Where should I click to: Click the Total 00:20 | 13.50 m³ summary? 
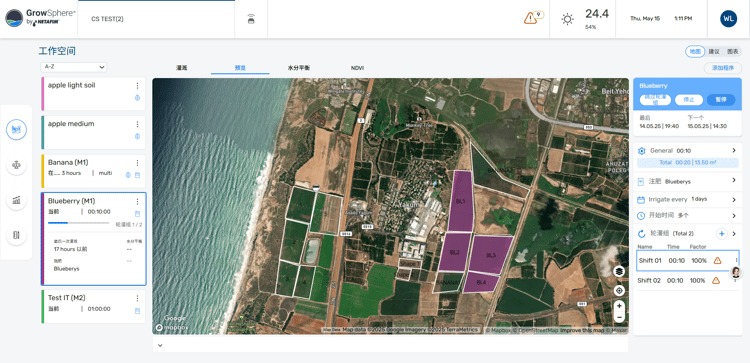(x=687, y=163)
